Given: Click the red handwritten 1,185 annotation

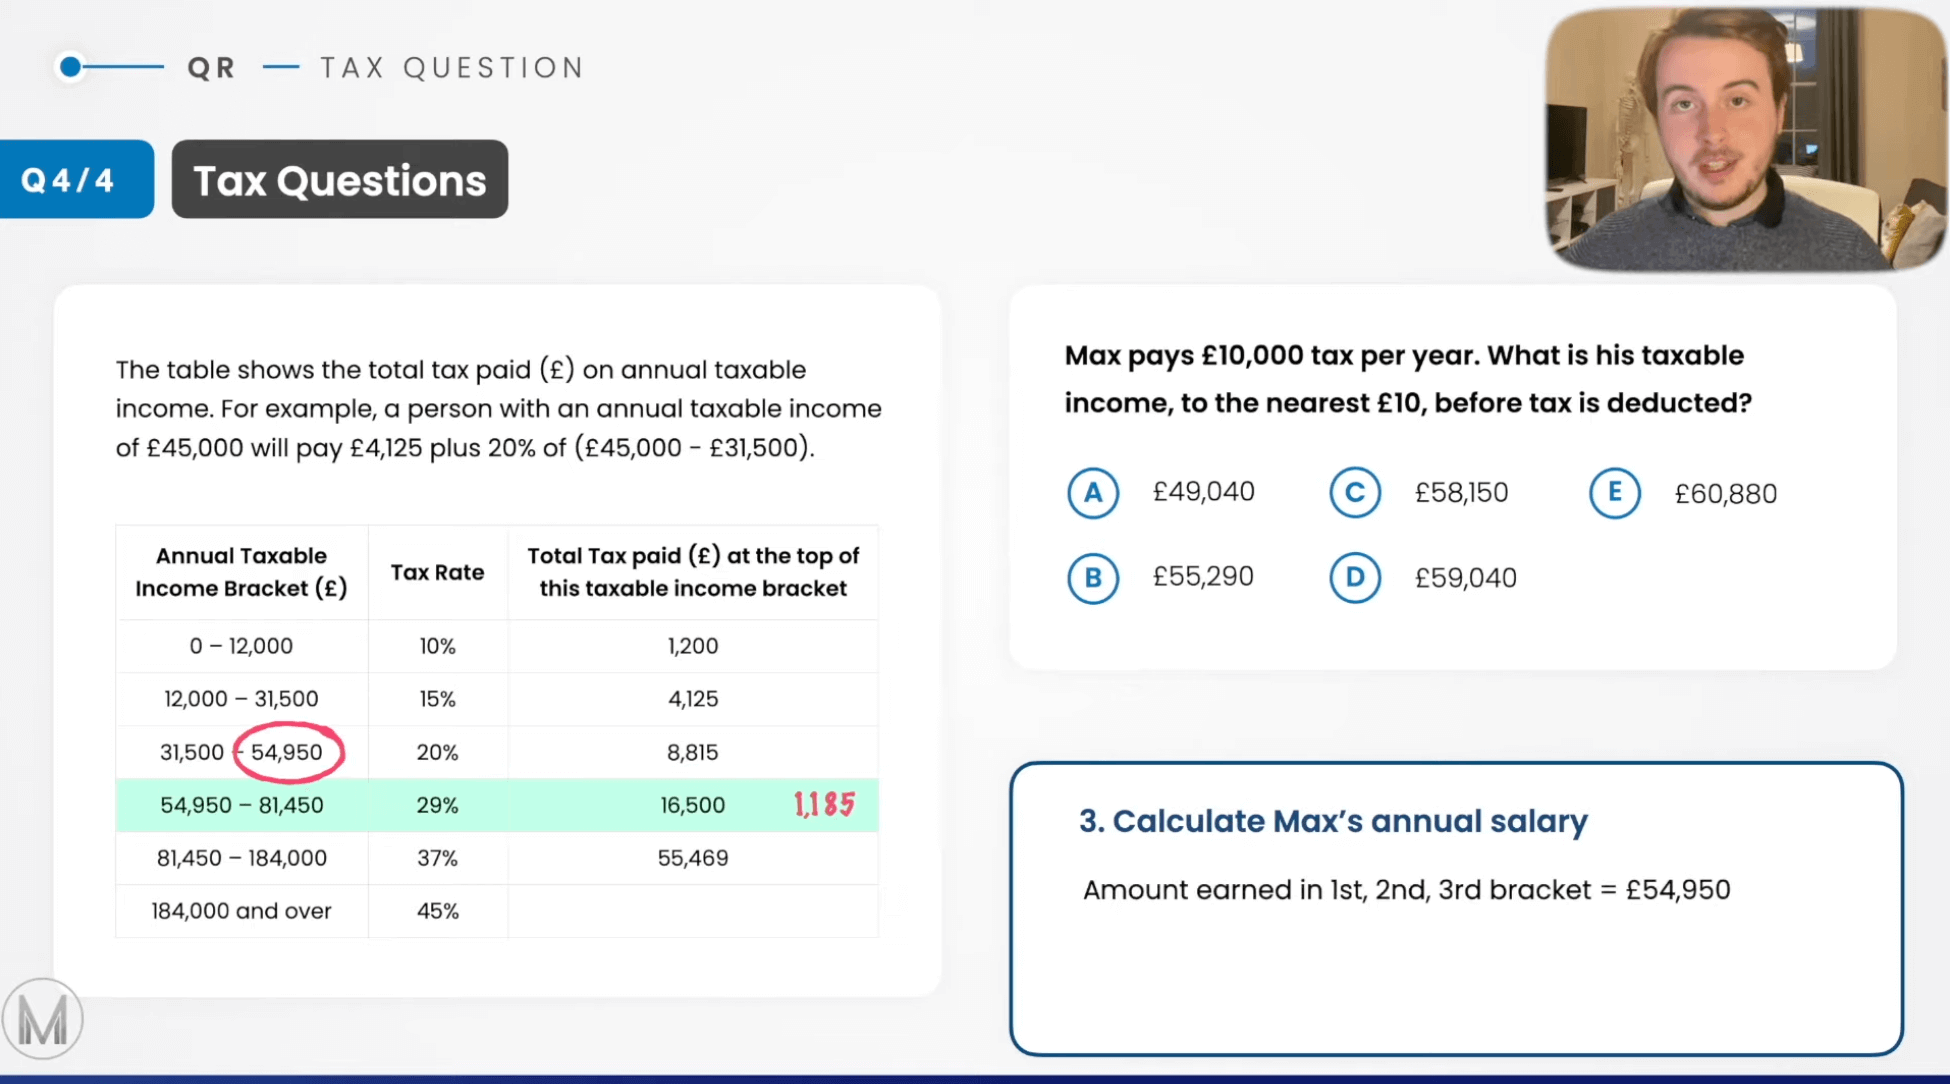Looking at the screenshot, I should (825, 805).
